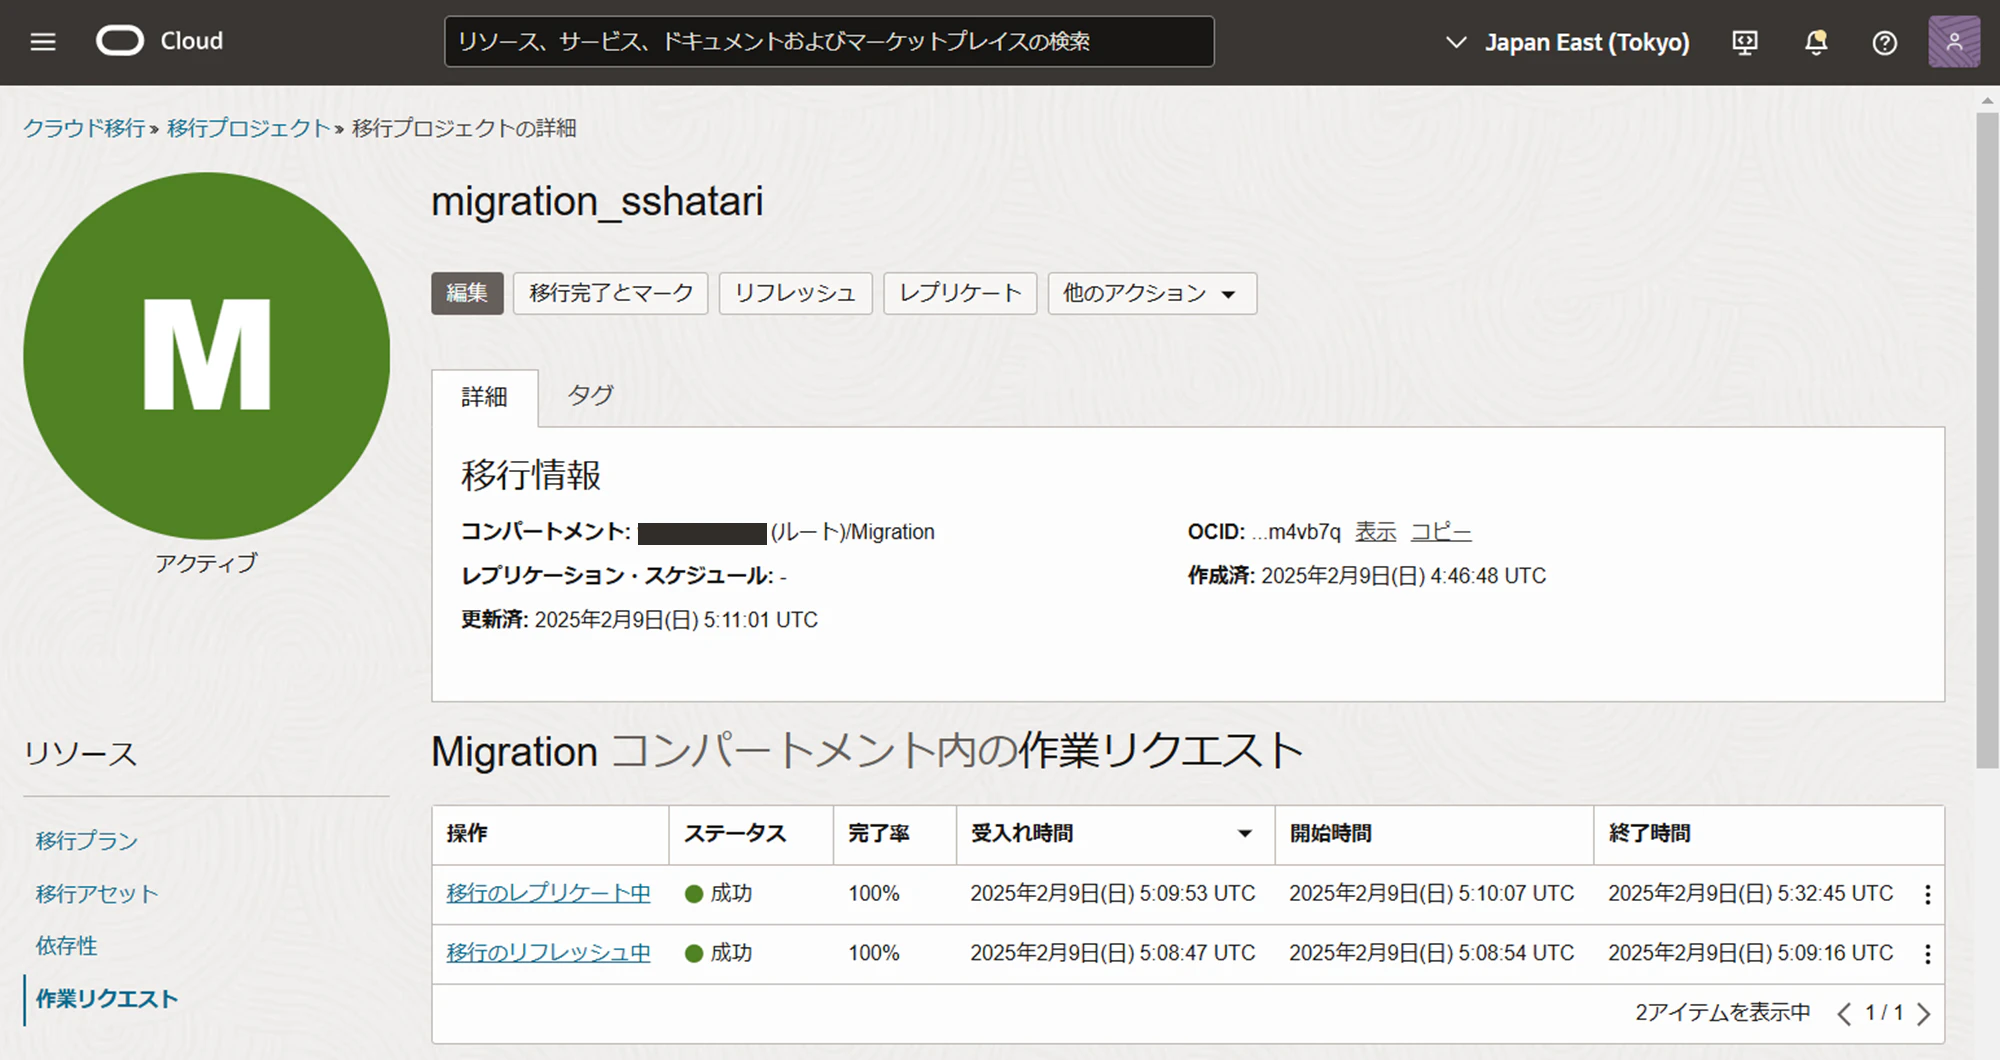This screenshot has width=2000, height=1060.
Task: Open the help question mark icon
Action: pos(1885,43)
